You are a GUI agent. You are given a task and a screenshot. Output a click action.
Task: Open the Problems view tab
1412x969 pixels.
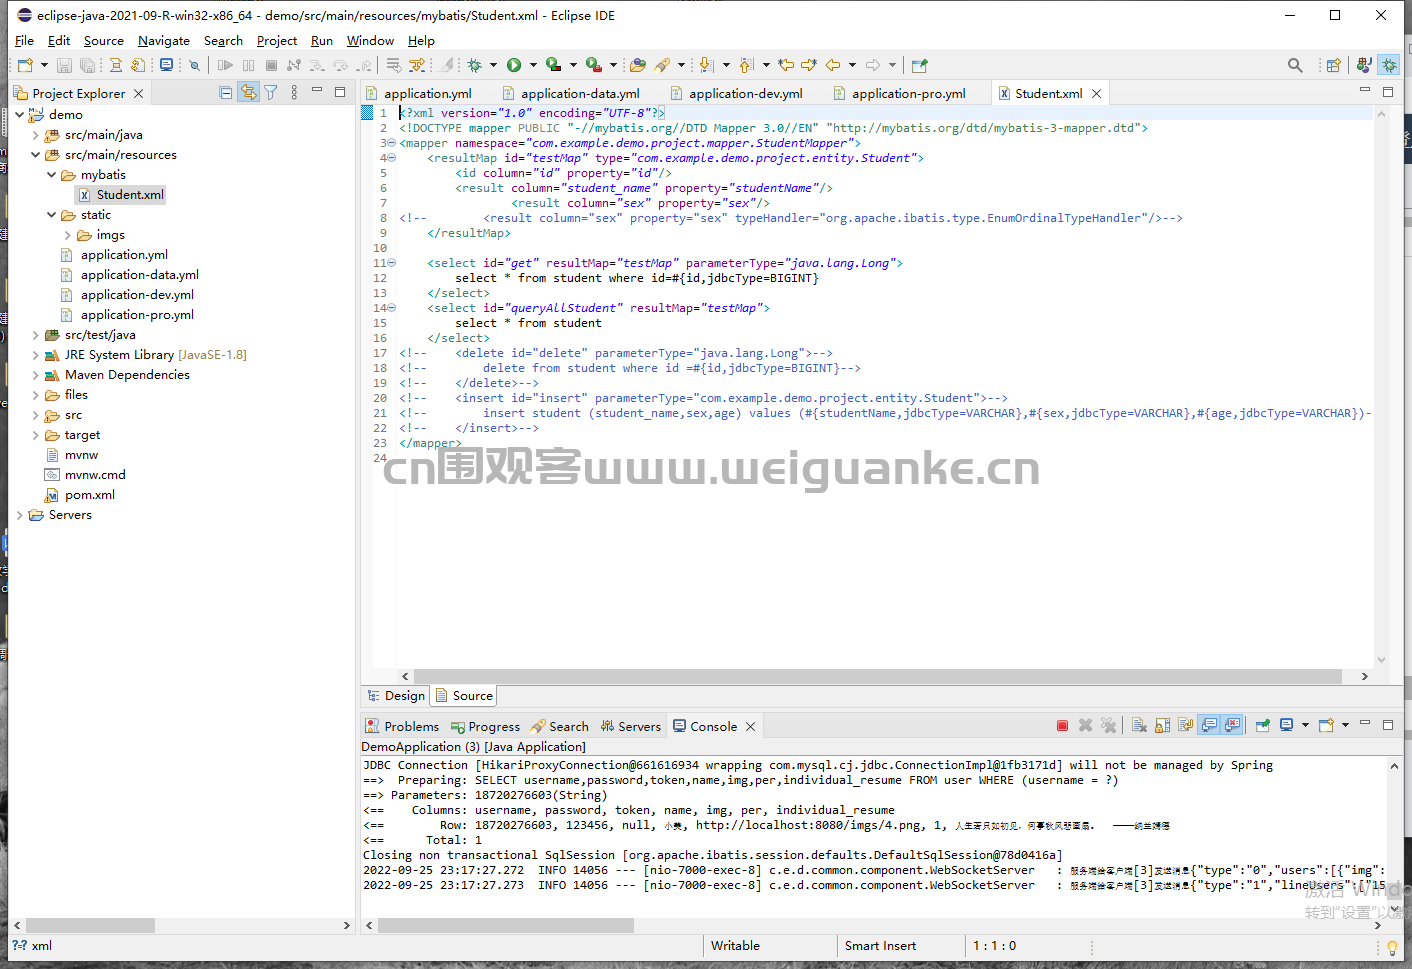coord(402,727)
